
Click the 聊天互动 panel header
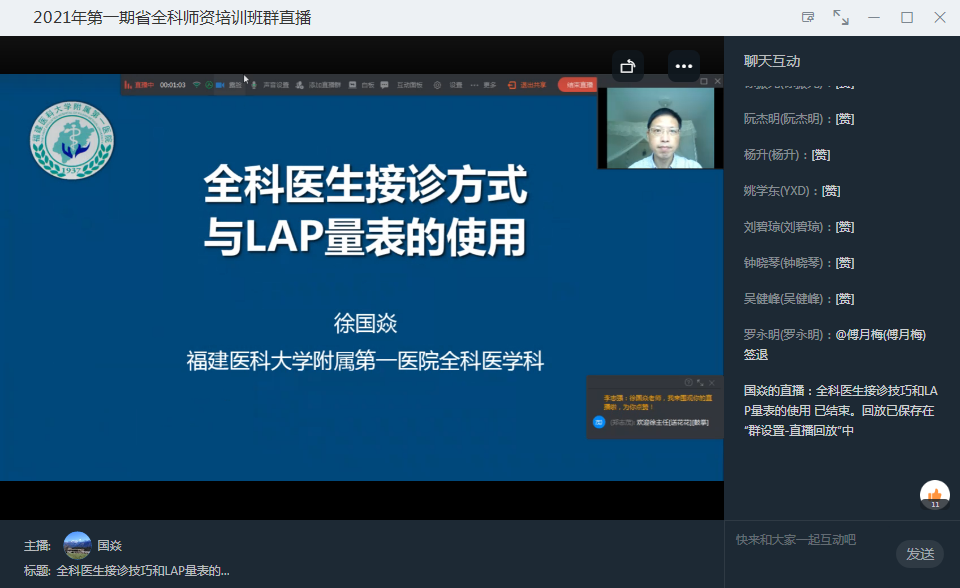pos(772,61)
